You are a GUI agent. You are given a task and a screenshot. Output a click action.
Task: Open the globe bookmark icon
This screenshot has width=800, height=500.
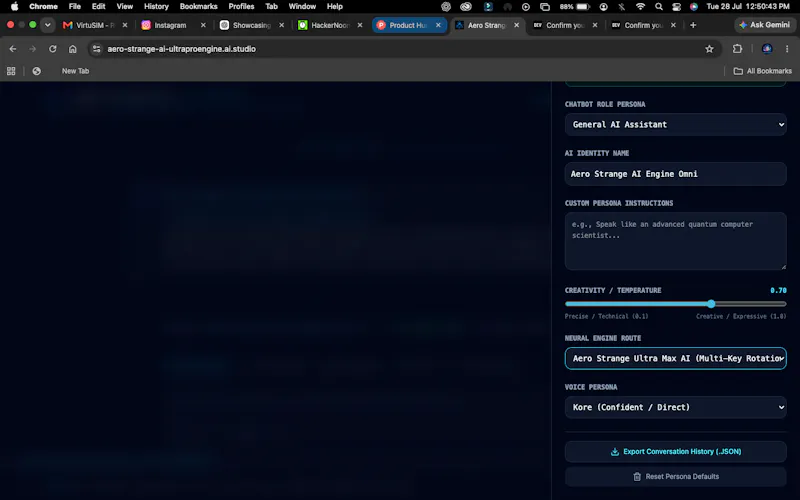[x=36, y=71]
